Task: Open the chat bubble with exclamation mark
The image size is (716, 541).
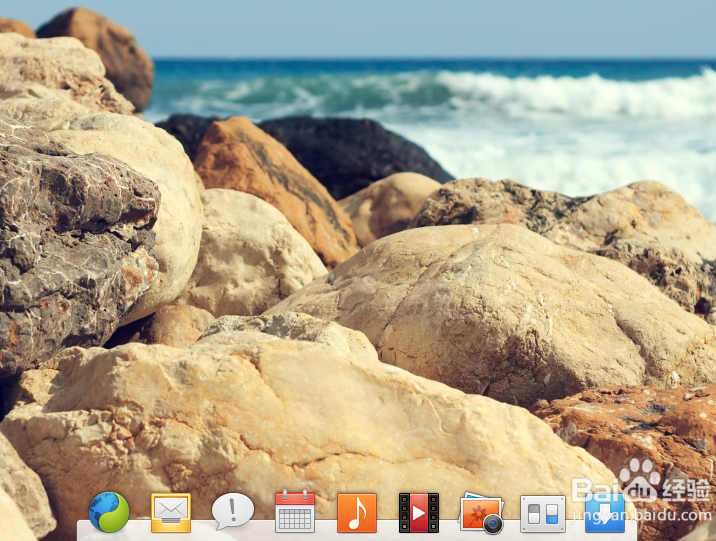Action: 233,511
